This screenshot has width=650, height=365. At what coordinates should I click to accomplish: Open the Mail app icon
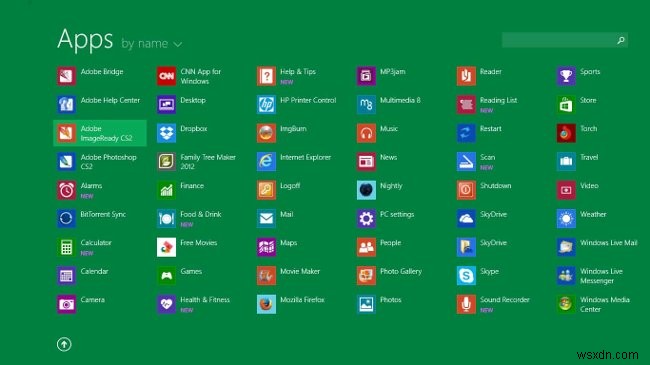click(x=266, y=219)
